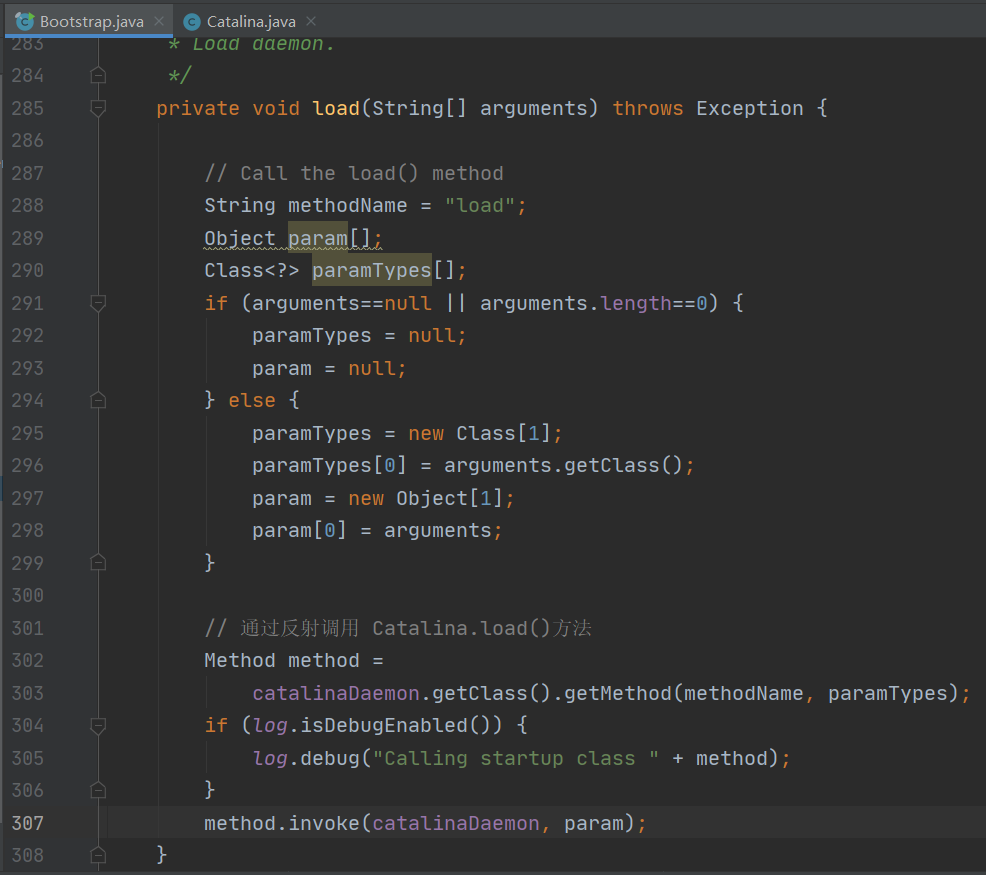Toggle the method end fold marker at line 308

point(98,855)
